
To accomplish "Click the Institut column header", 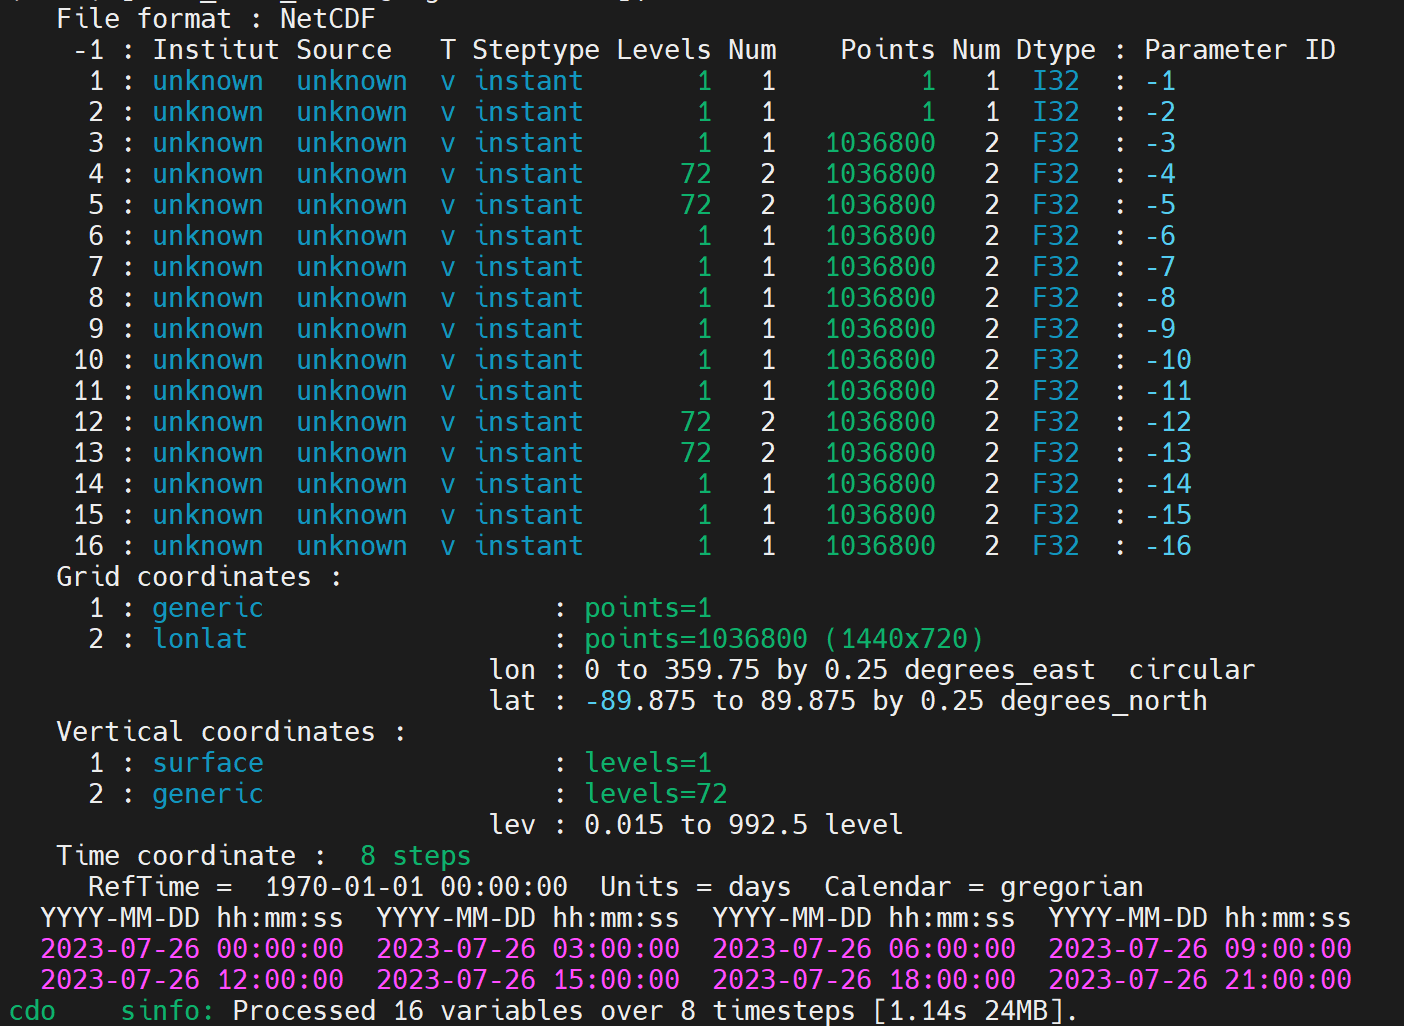I will pyautogui.click(x=215, y=50).
